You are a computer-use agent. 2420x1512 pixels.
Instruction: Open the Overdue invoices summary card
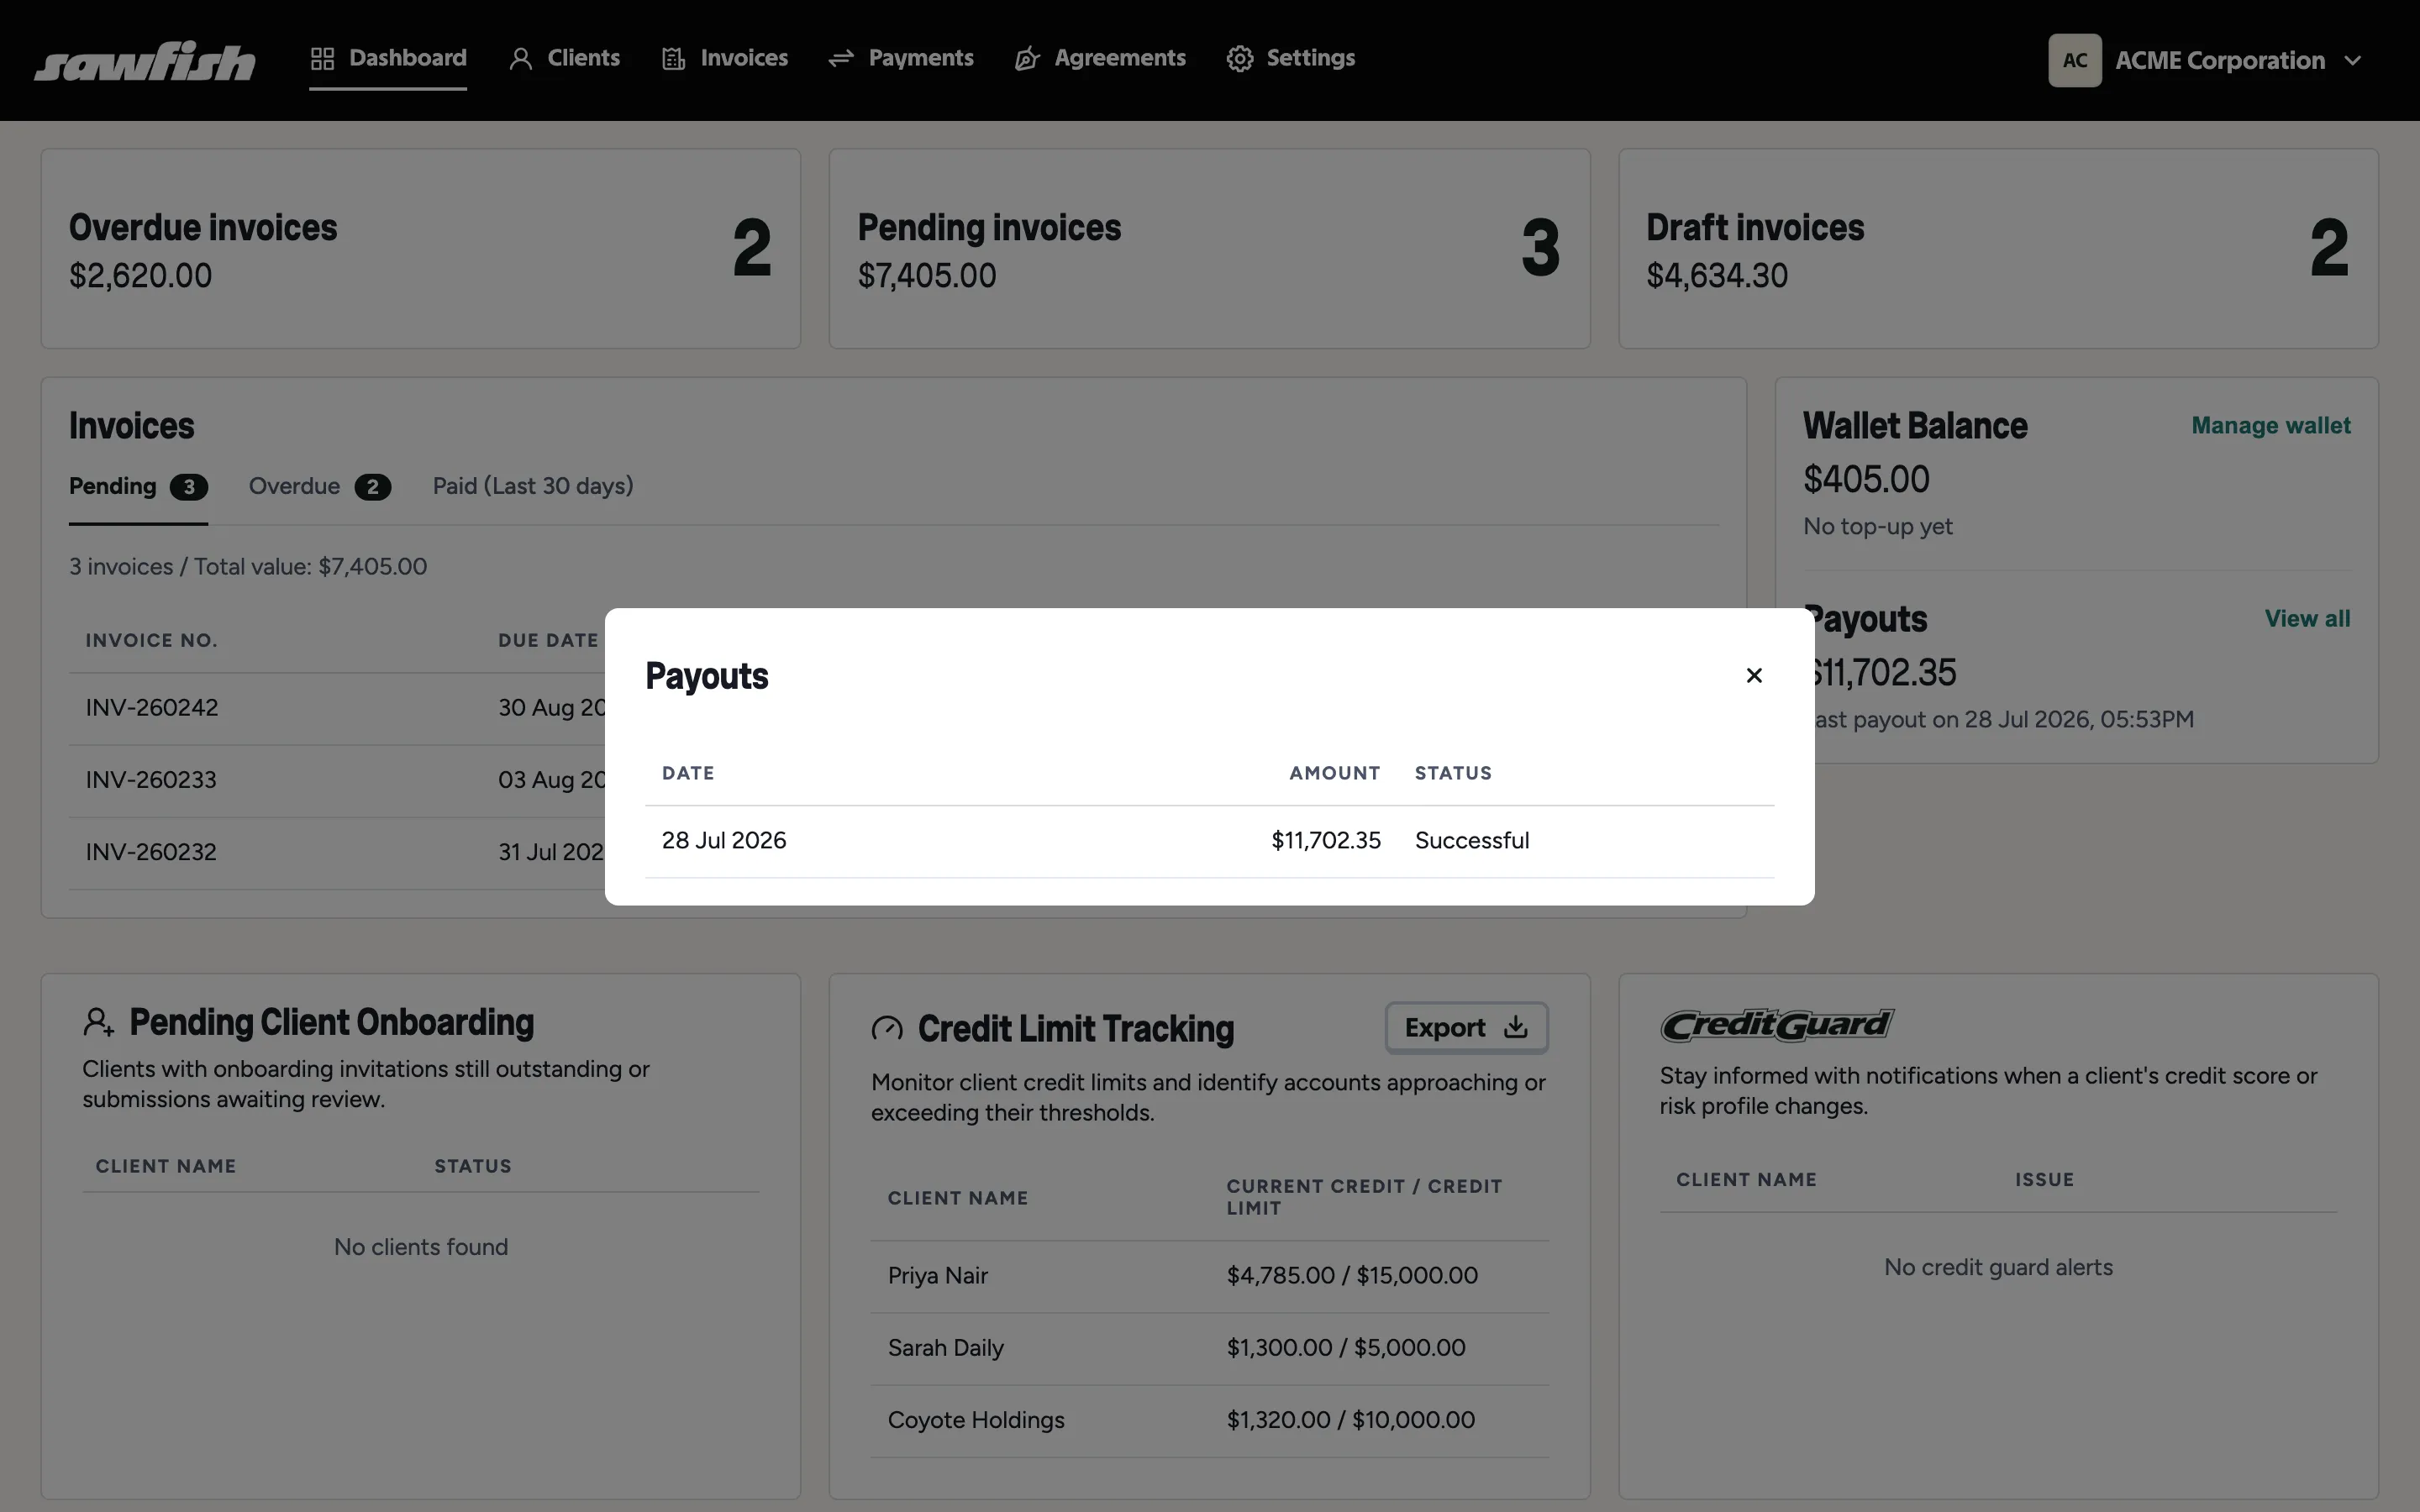click(421, 249)
